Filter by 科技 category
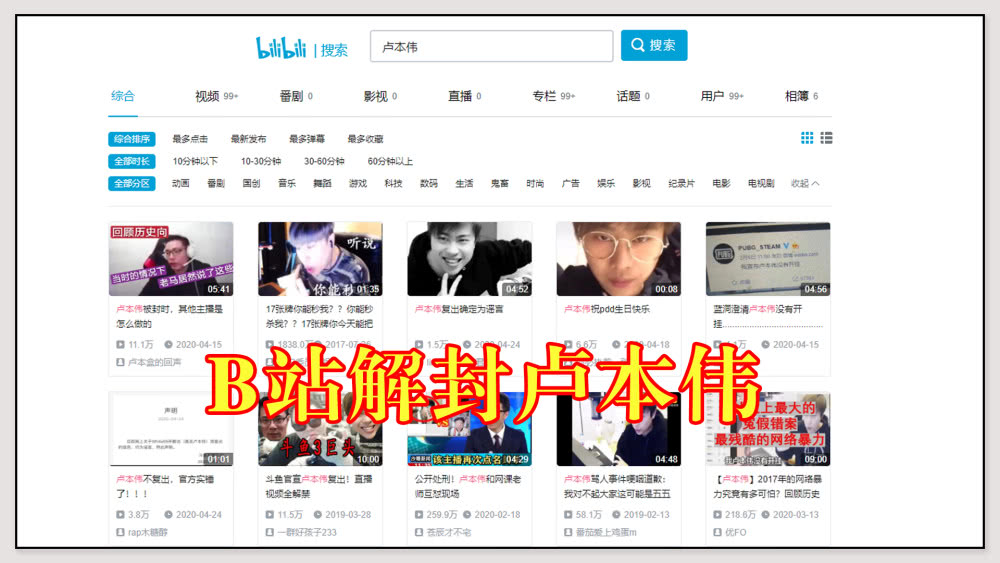 (x=393, y=184)
